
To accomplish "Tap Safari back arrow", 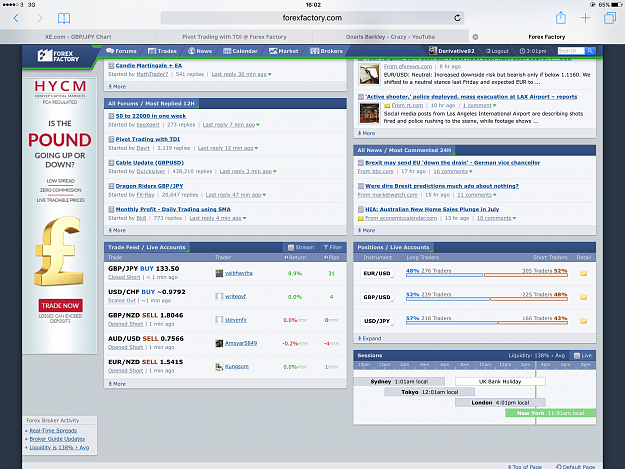I will [16, 18].
